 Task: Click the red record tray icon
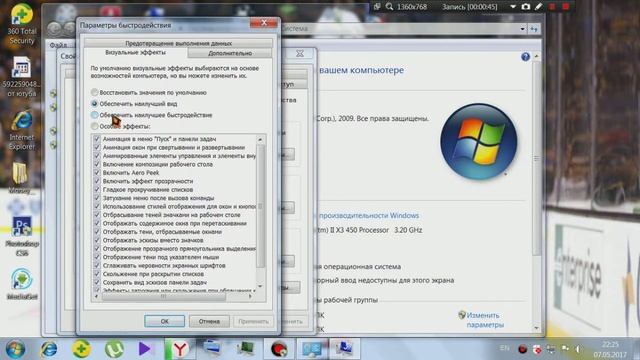[522, 349]
